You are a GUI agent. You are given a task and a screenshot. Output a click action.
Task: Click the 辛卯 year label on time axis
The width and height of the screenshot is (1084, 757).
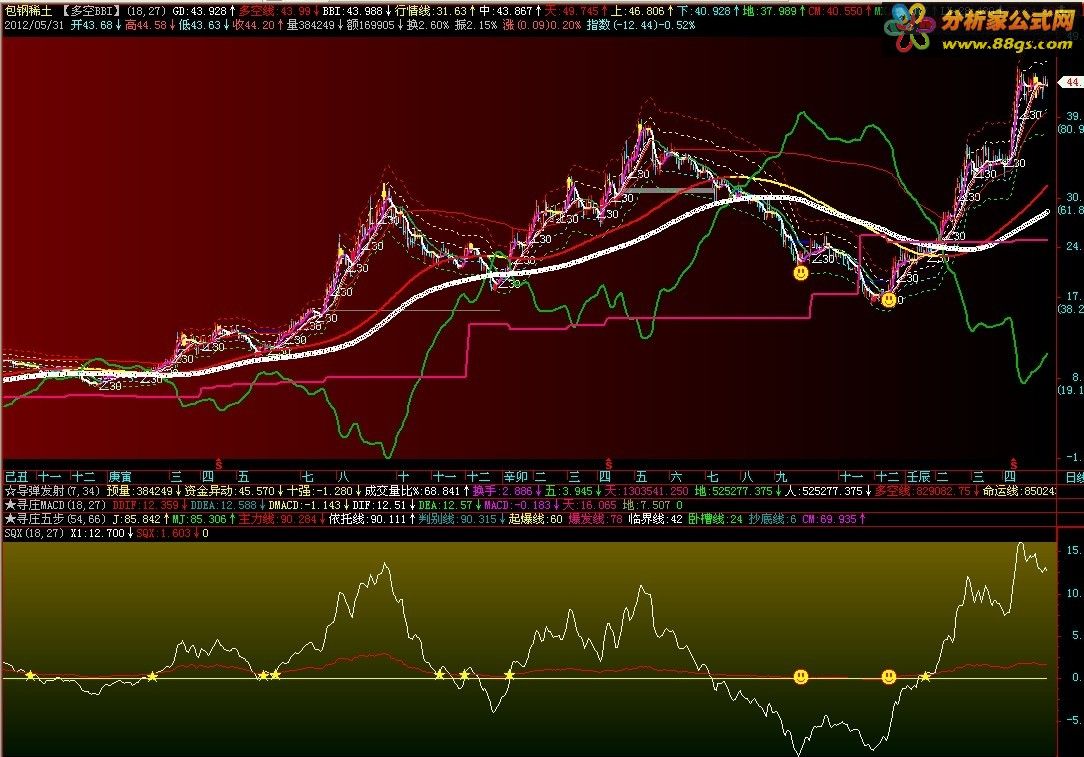516,476
